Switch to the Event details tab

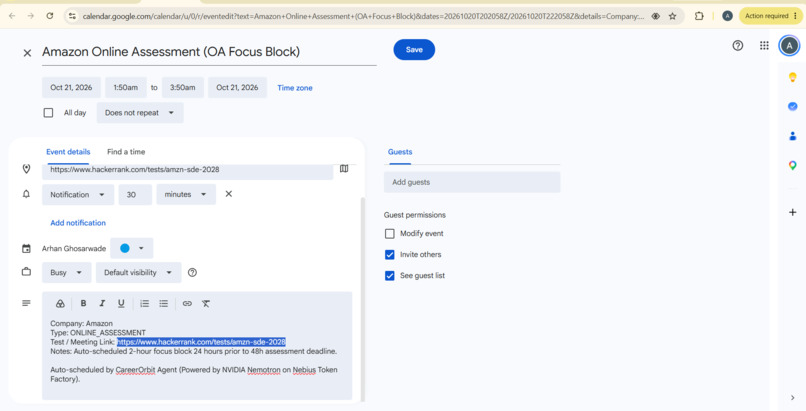(x=68, y=152)
